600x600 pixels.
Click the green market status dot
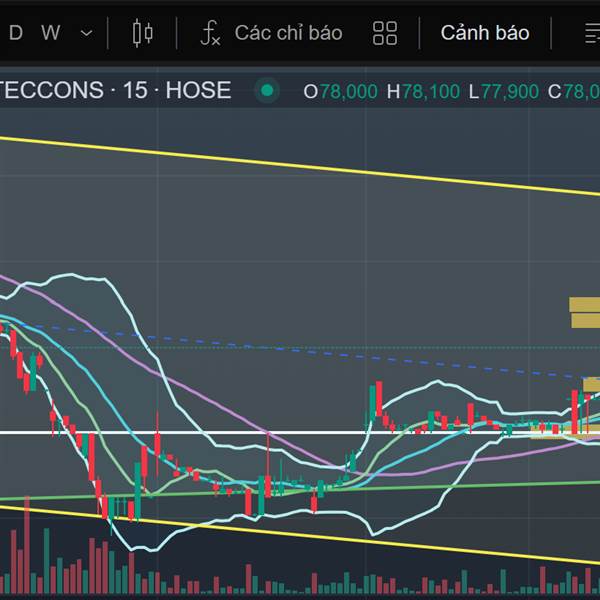click(x=267, y=91)
